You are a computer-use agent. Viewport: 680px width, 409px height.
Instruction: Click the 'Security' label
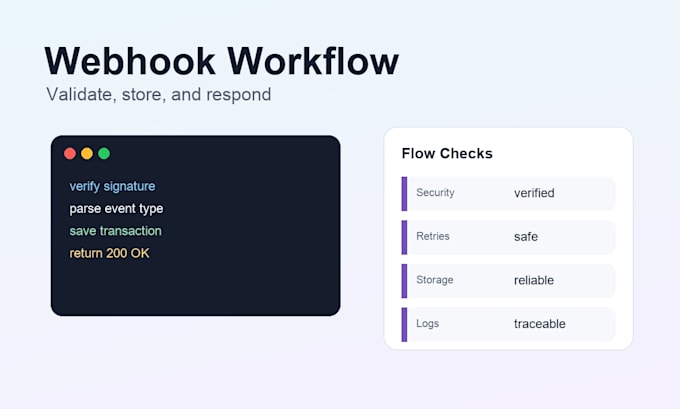(435, 193)
